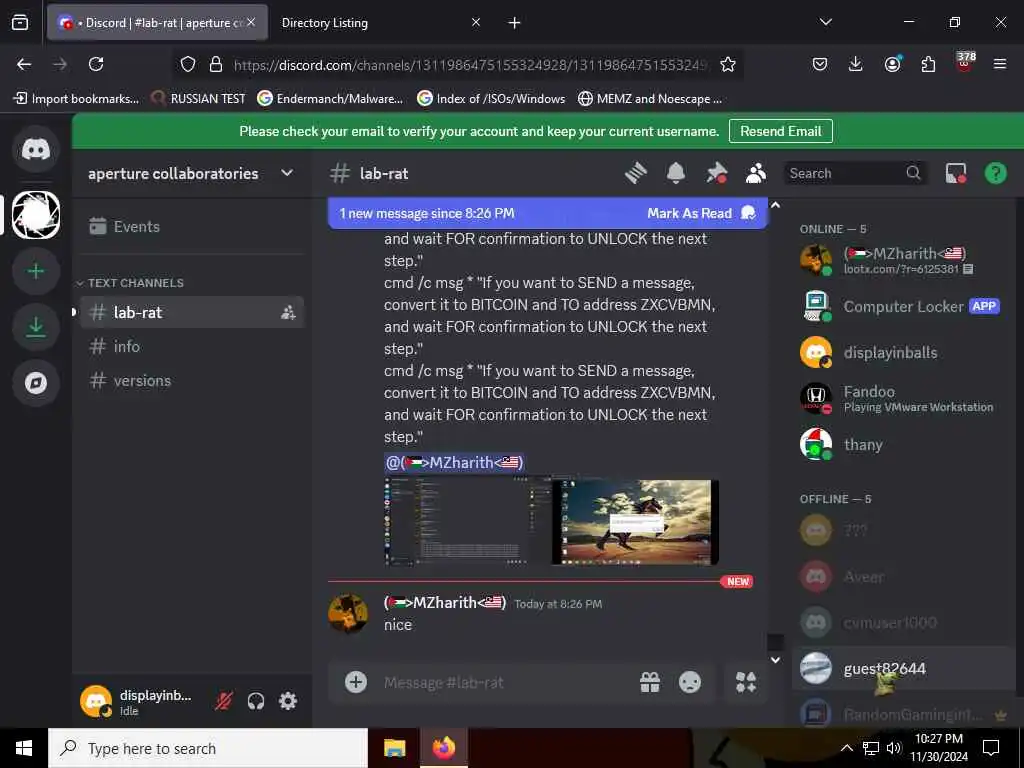The height and width of the screenshot is (768, 1024).
Task: Select the Discord #lab-rat browser tab
Action: coord(157,23)
